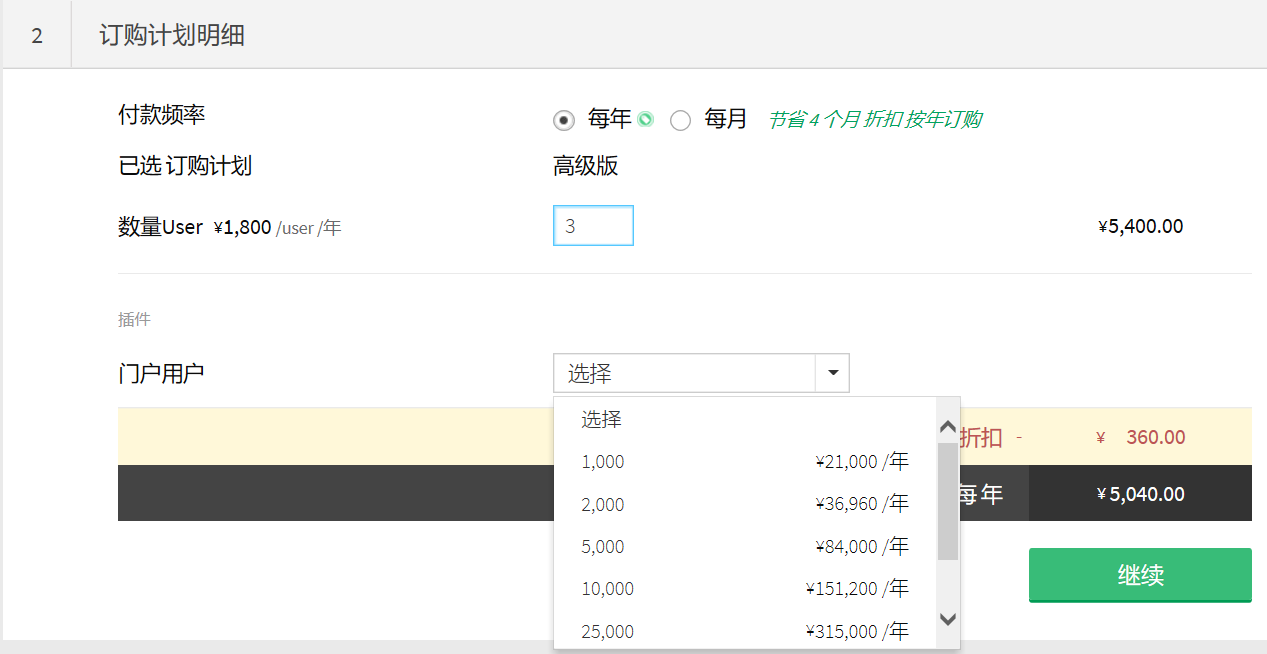
Task: Click the step number 2 badge
Action: coord(37,36)
